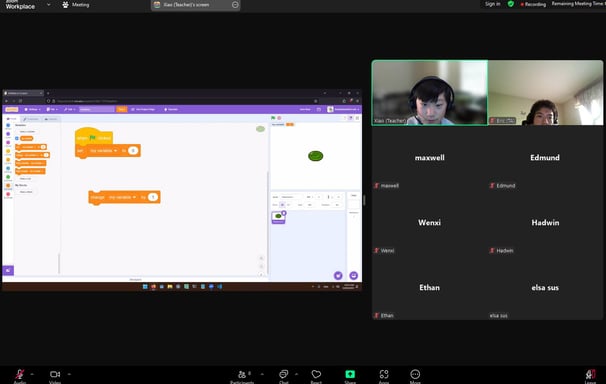Click the value field of the set block
The width and height of the screenshot is (606, 384).
133,150
